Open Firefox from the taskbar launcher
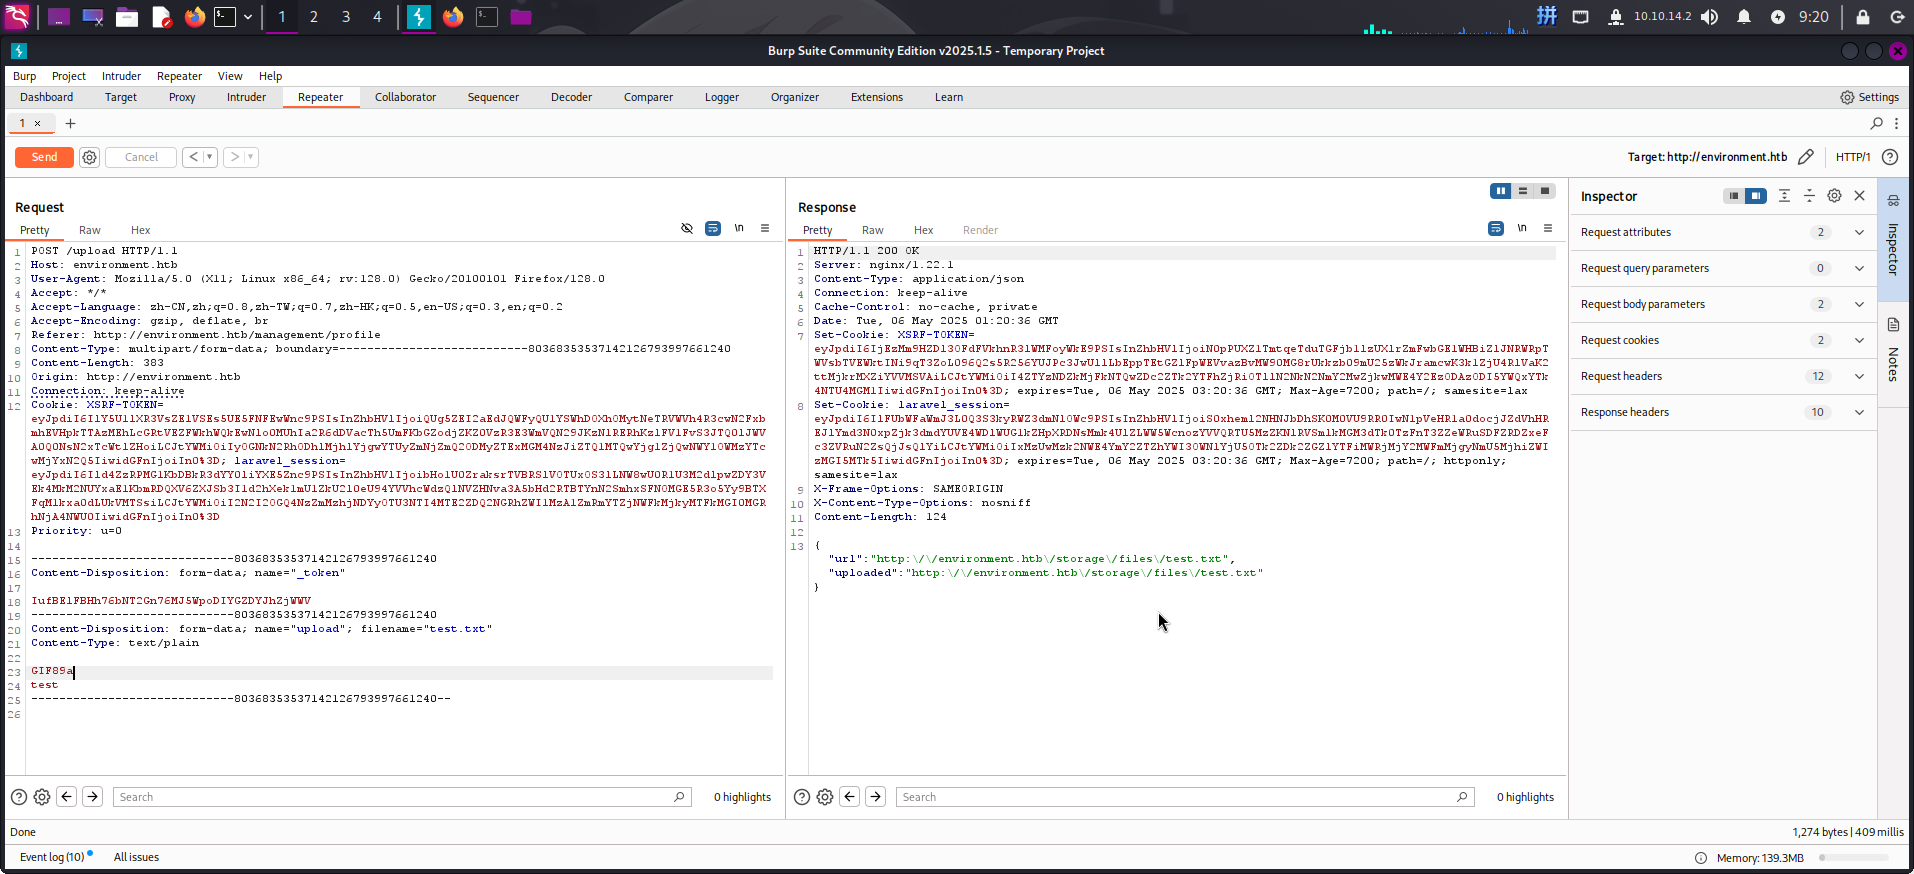This screenshot has width=1914, height=874. 195,17
